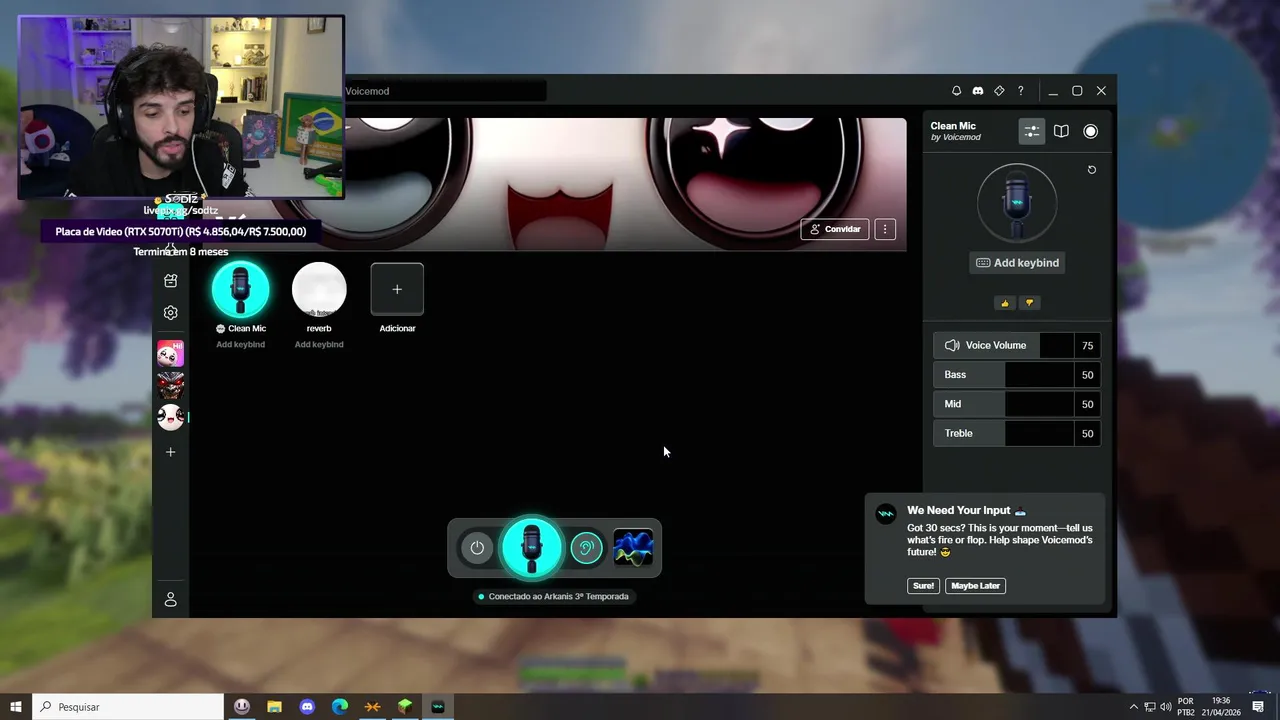The height and width of the screenshot is (720, 1280).
Task: Reset Clean Mic settings with the reset arrow
Action: pos(1092,170)
